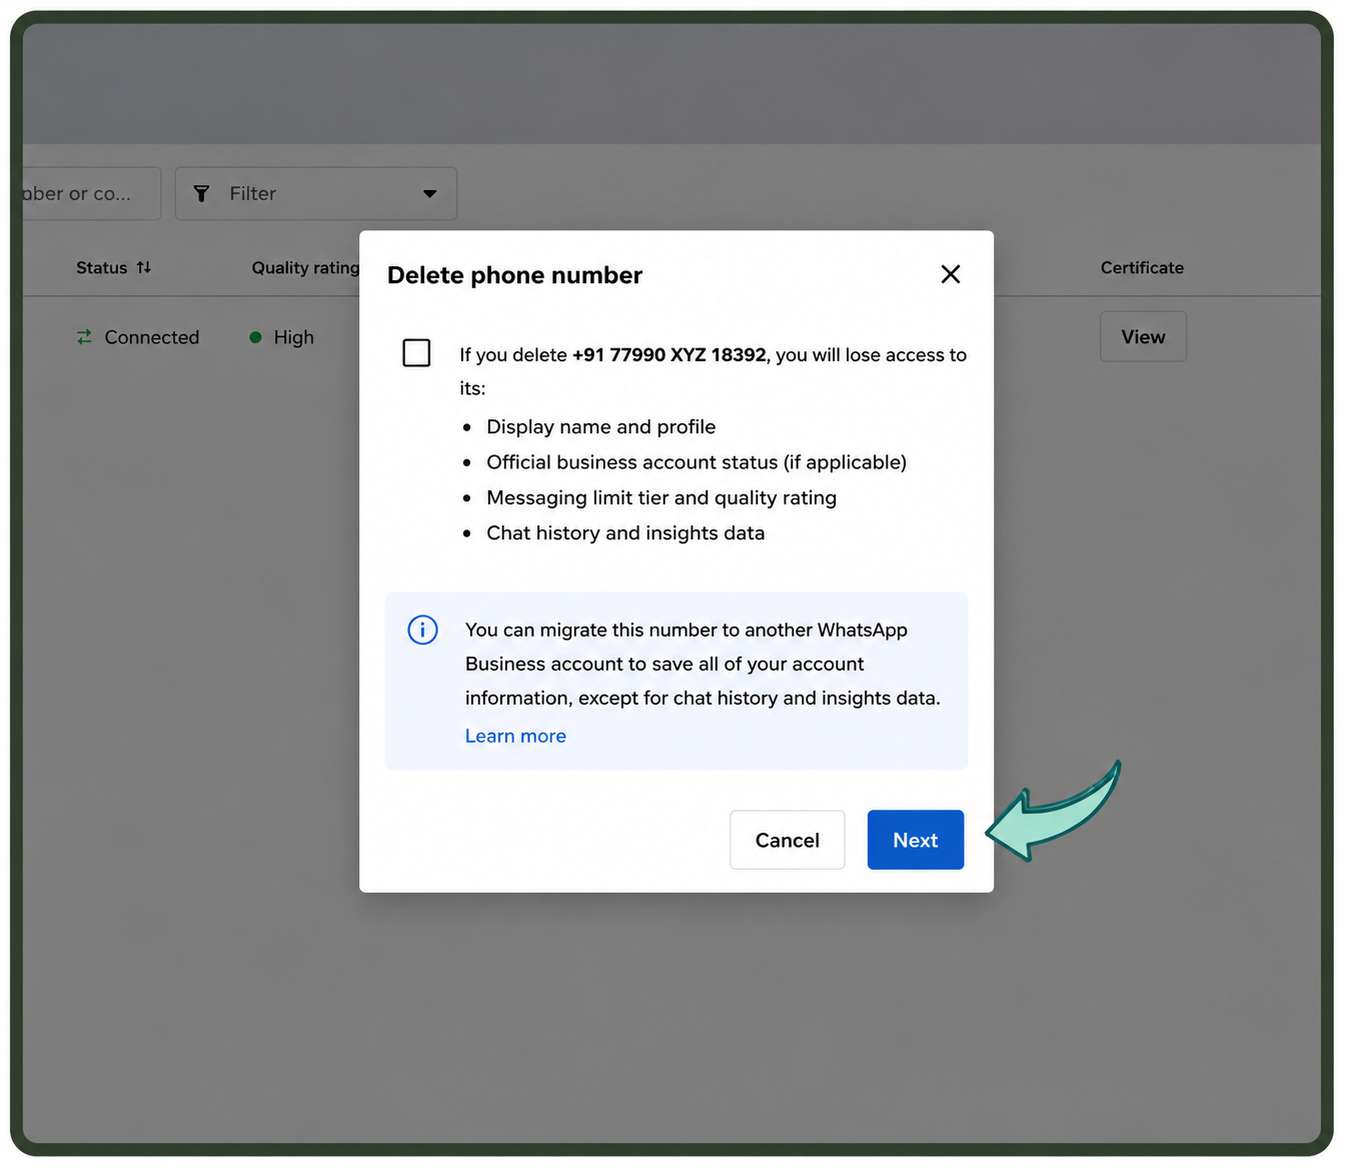Click the Filter dropdown arrow
Screen dimensions: 1345x1169
(x=430, y=194)
